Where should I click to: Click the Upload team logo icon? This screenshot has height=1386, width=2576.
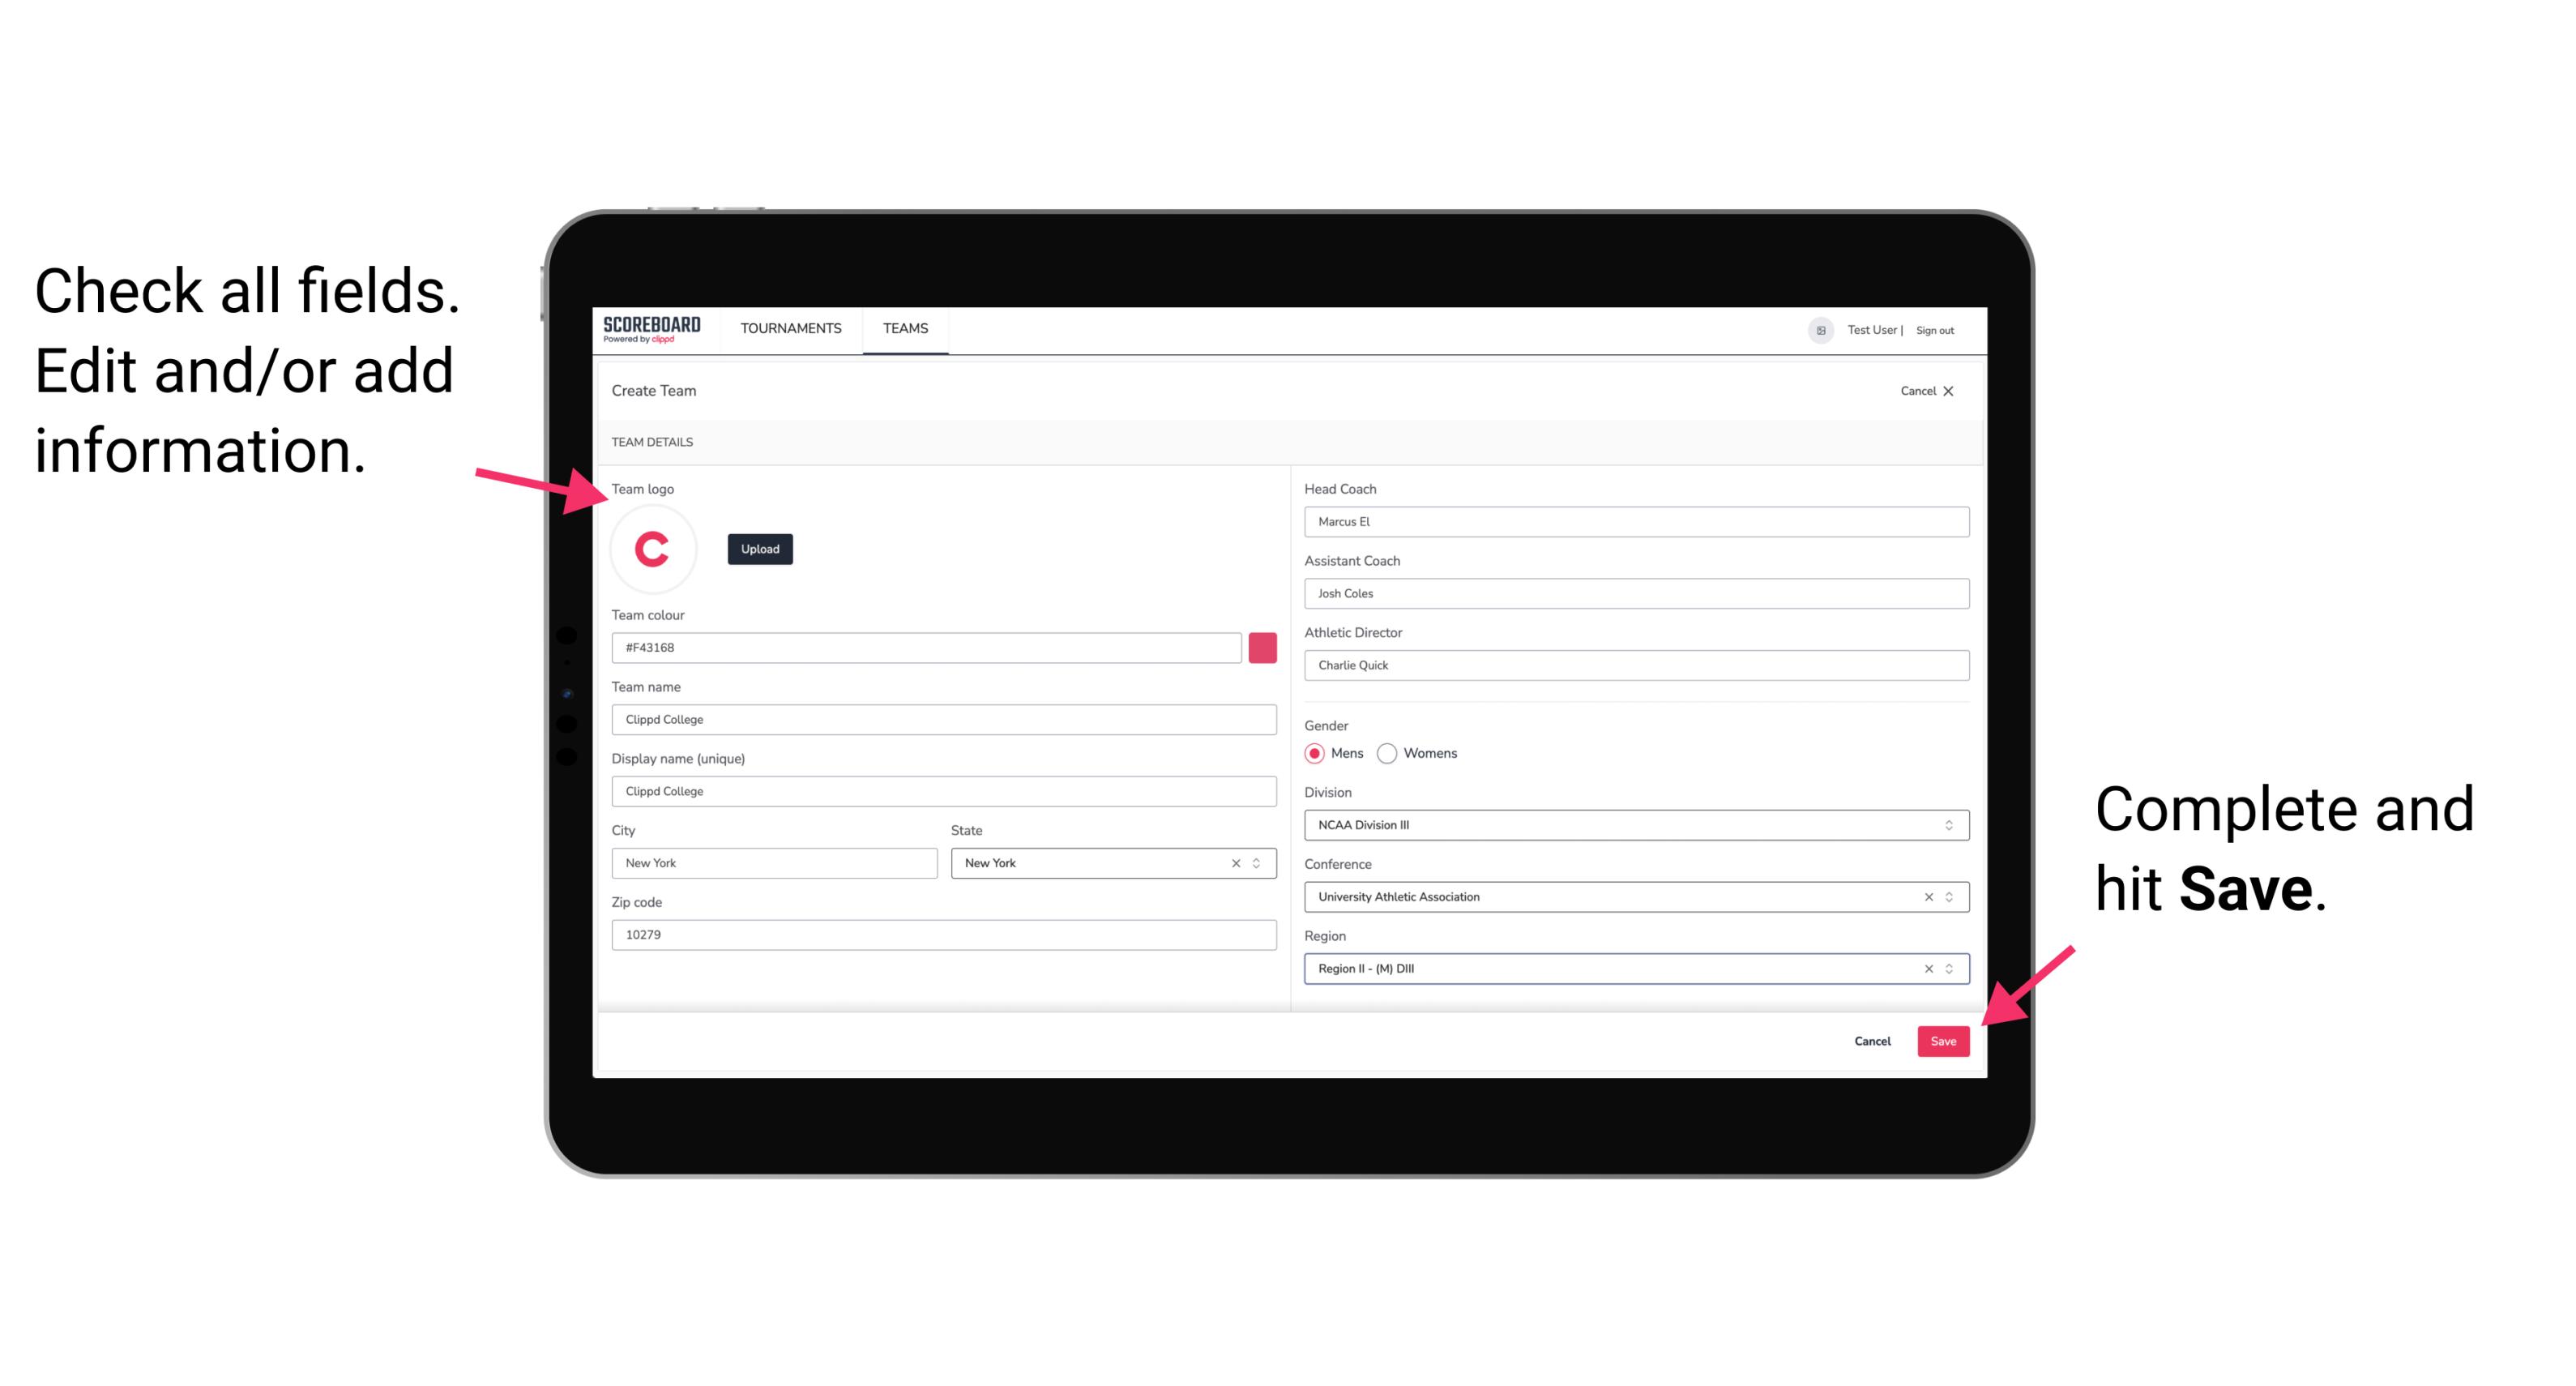[x=759, y=548]
